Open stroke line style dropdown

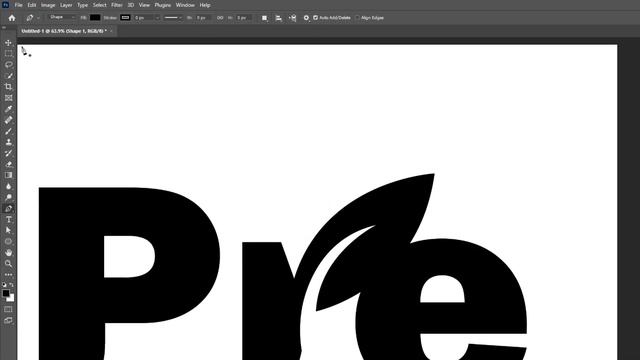coord(173,18)
